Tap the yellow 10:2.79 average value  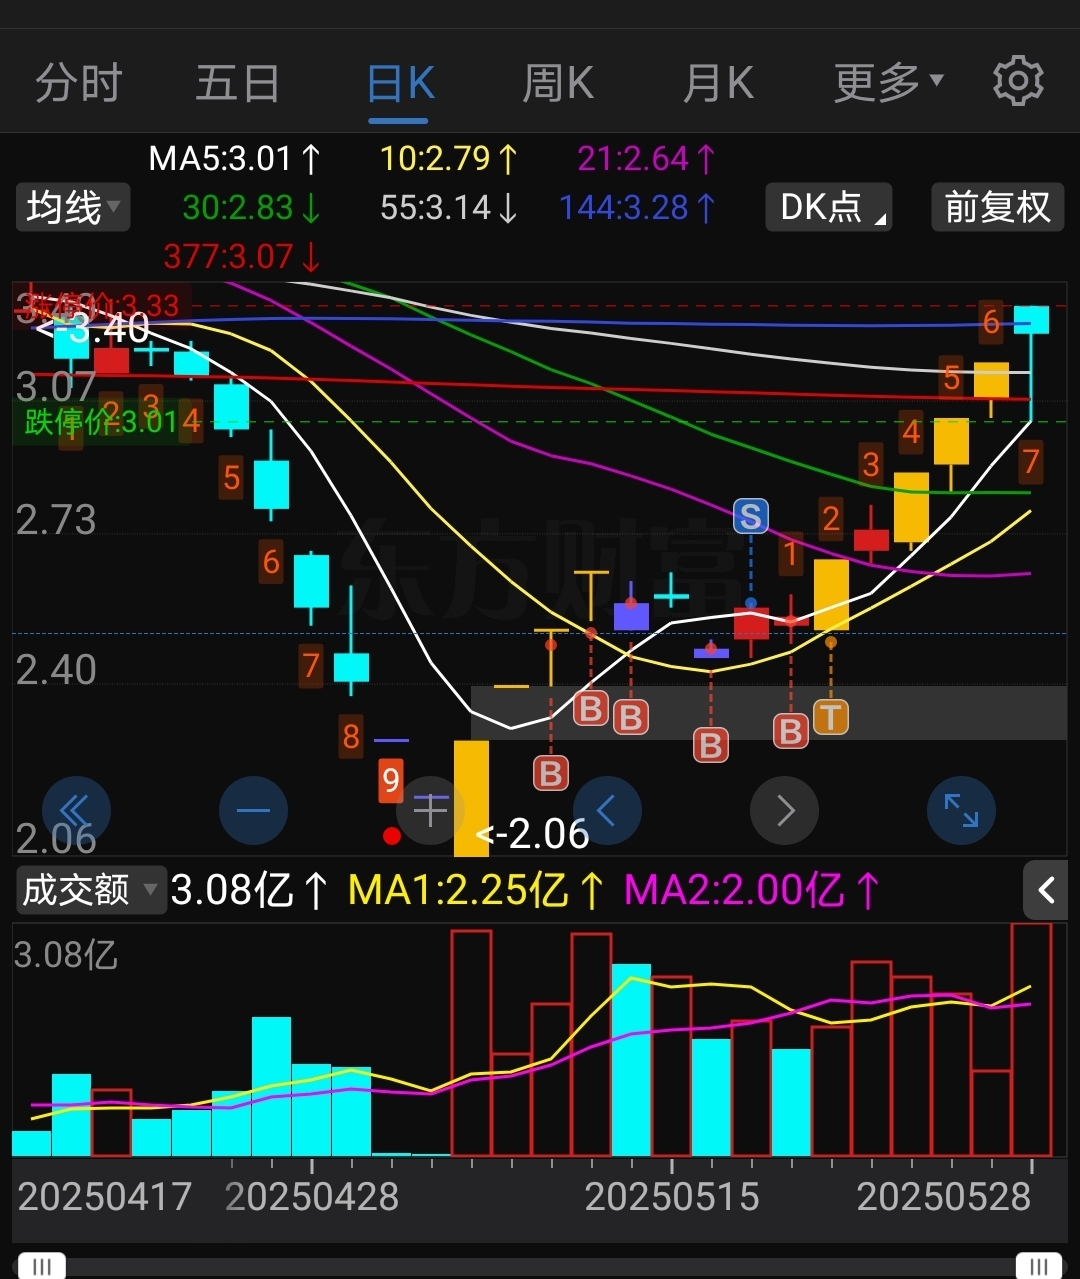pos(449,158)
